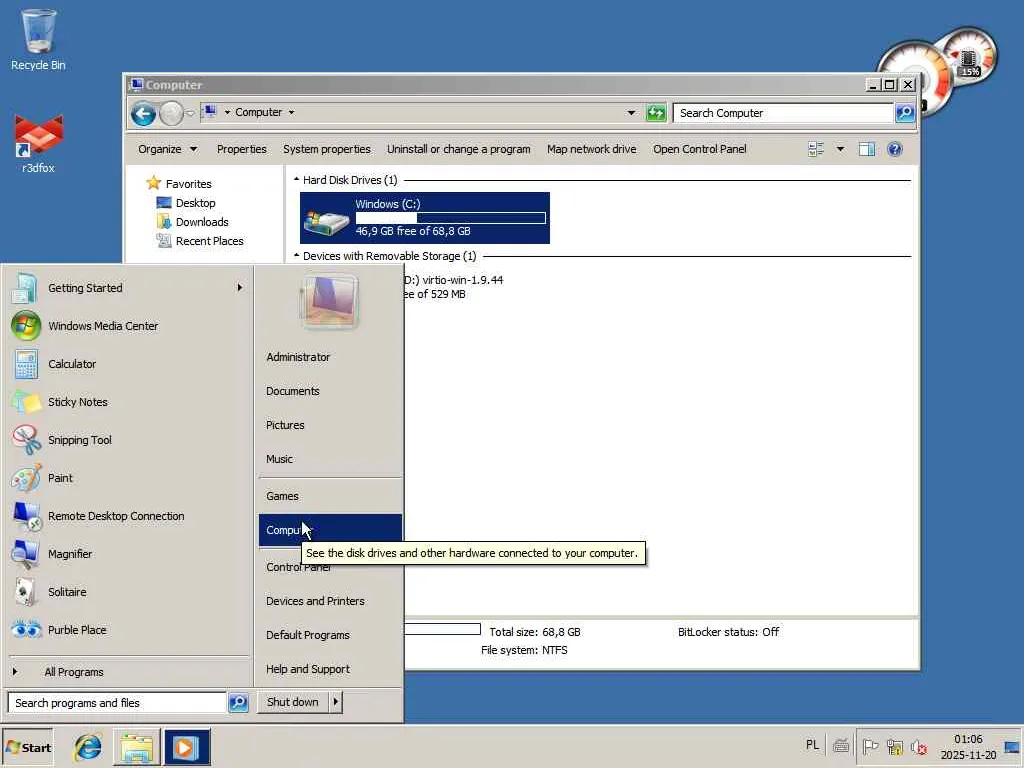Open Windows Media Player taskbar icon
Viewport: 1024px width, 768px height.
(187, 747)
